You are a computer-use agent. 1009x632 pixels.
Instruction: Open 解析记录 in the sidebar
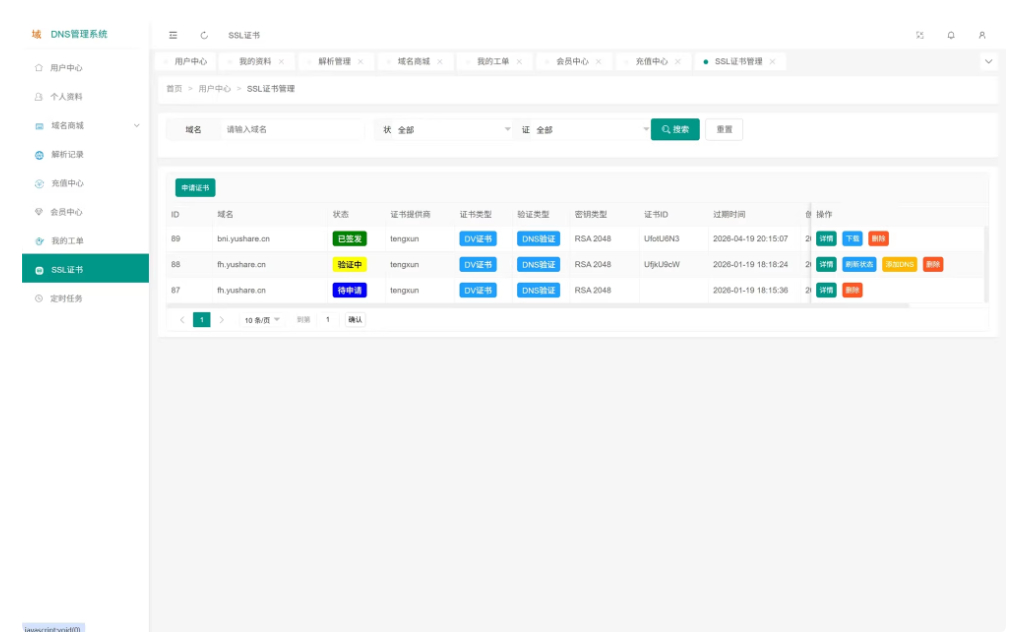pyautogui.click(x=67, y=155)
